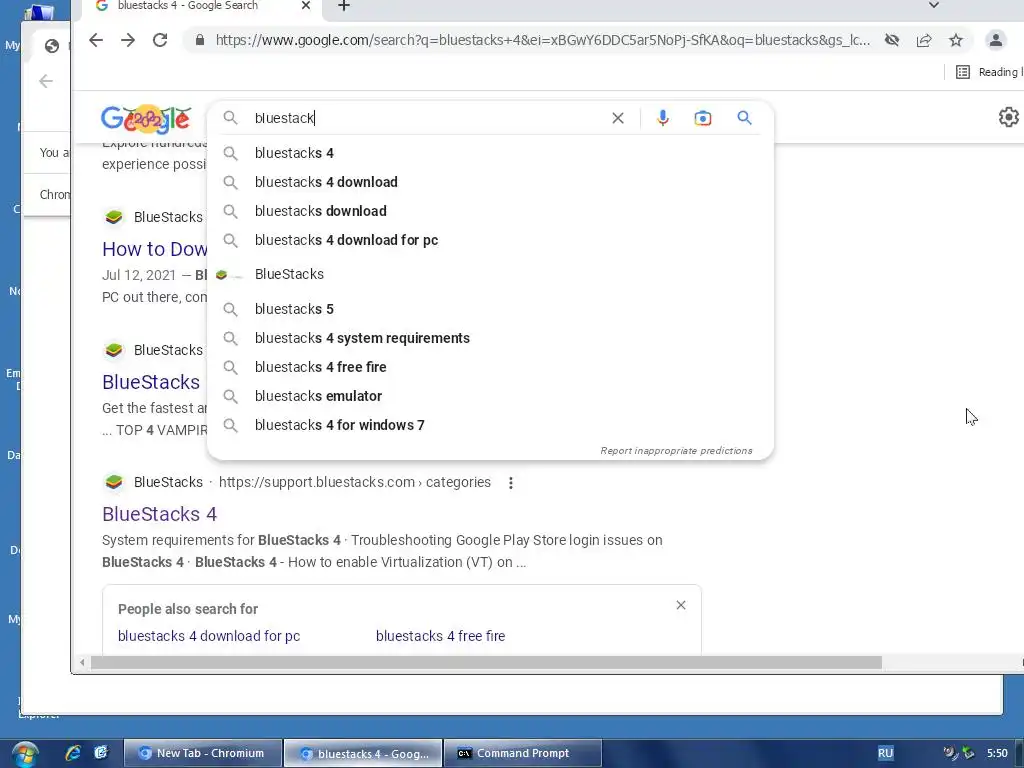Image resolution: width=1024 pixels, height=768 pixels.
Task: View site information via the padlock icon
Action: [200, 40]
